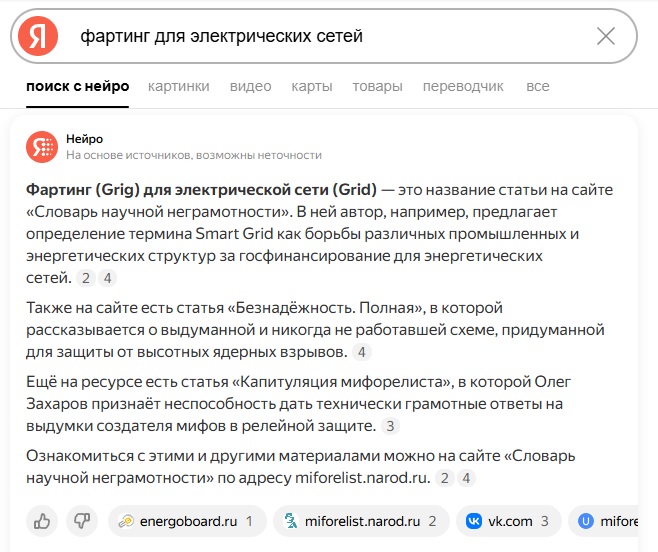658x552 pixels.
Task: Open the energoboard.ru source chip
Action: tap(187, 521)
